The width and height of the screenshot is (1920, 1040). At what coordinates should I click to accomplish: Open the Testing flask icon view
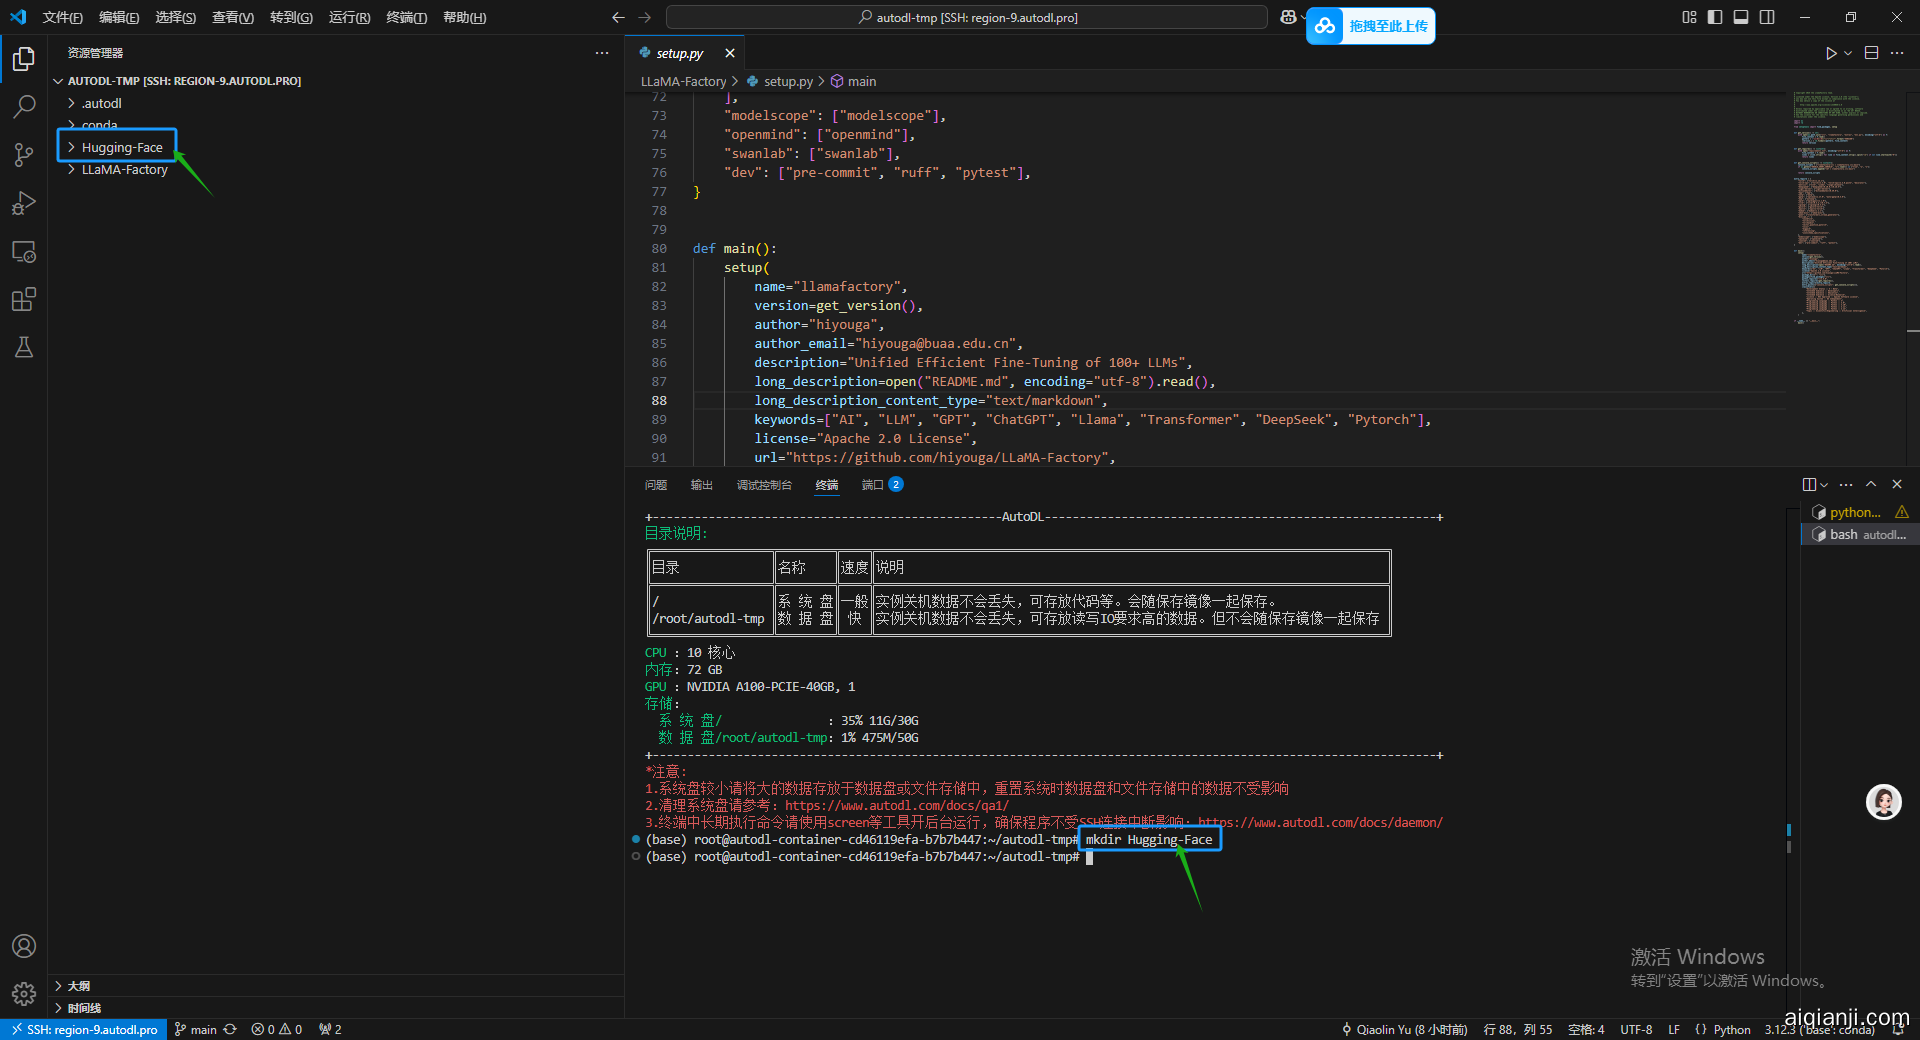coord(24,347)
